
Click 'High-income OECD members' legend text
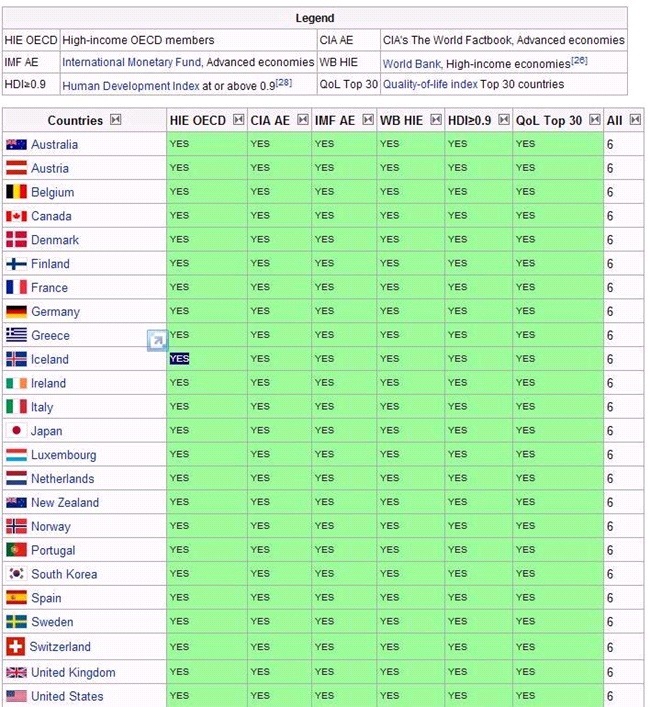coord(138,40)
